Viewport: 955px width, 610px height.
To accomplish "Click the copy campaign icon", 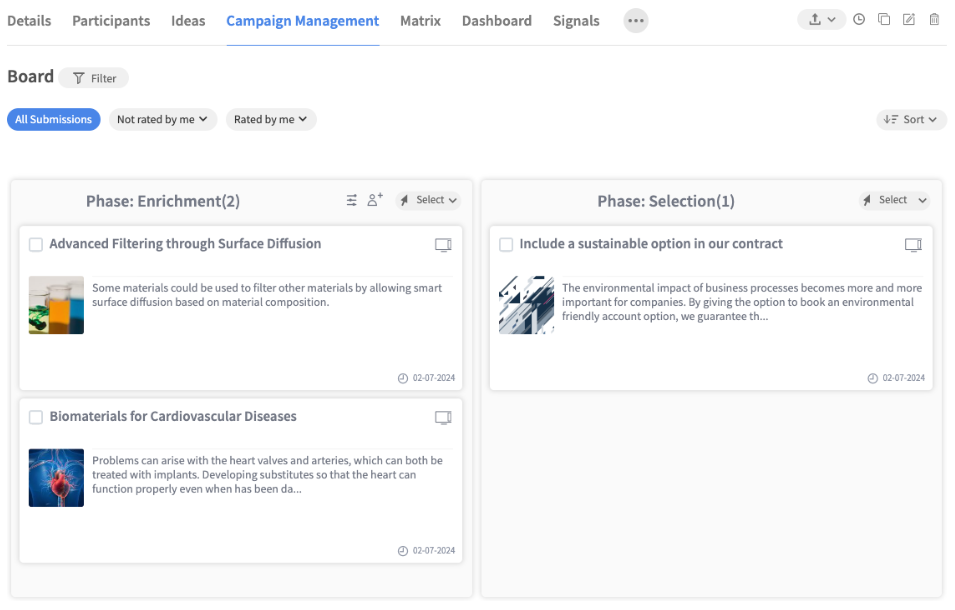I will 884,20.
